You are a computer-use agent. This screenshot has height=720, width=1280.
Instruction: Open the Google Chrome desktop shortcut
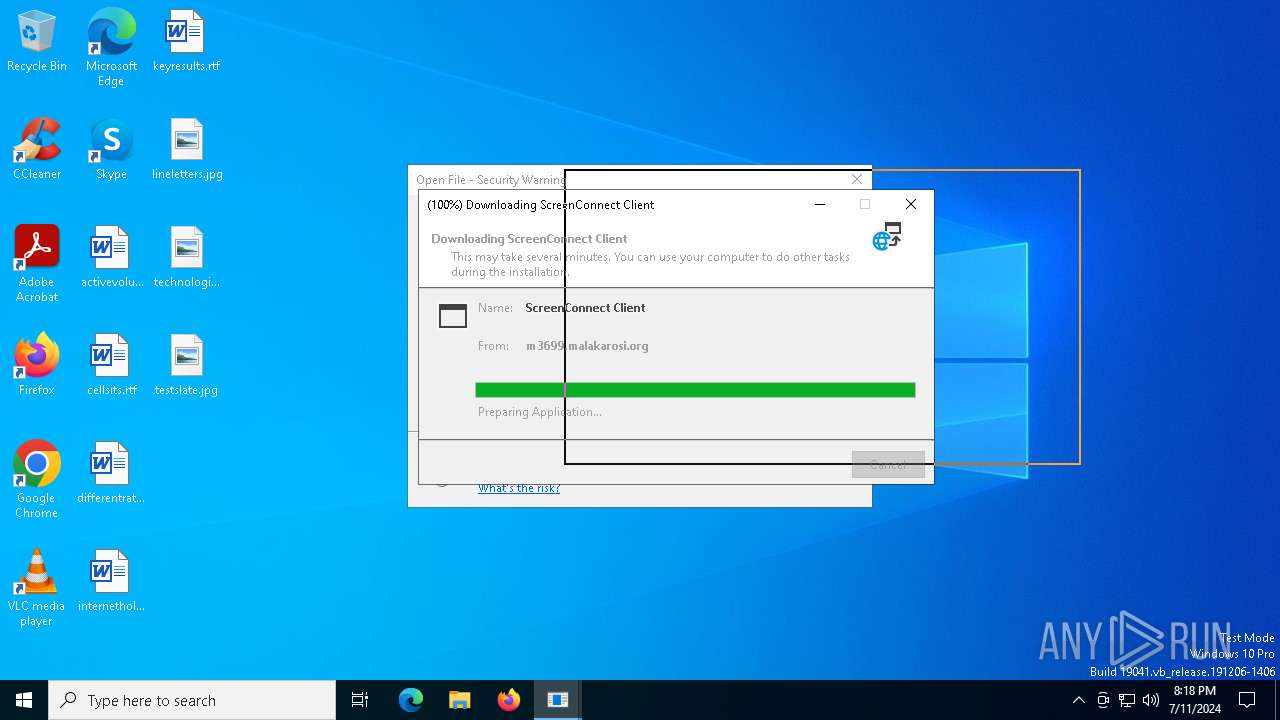pos(37,480)
